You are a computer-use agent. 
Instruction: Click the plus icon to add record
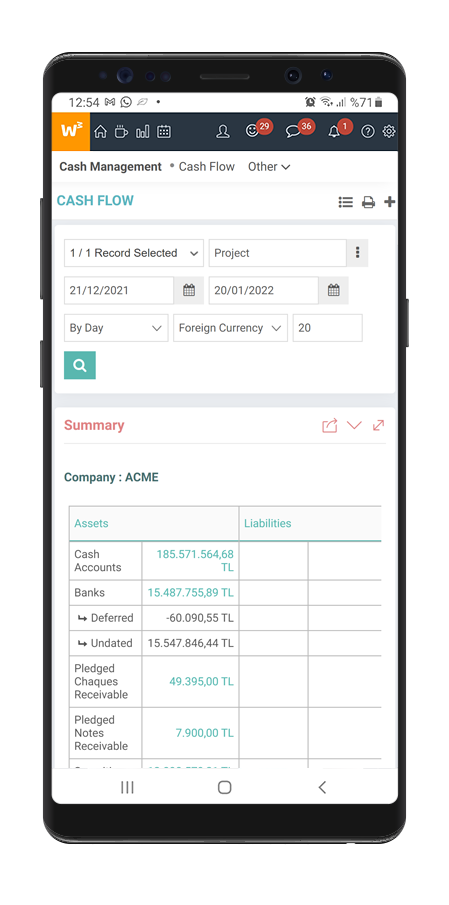point(390,201)
